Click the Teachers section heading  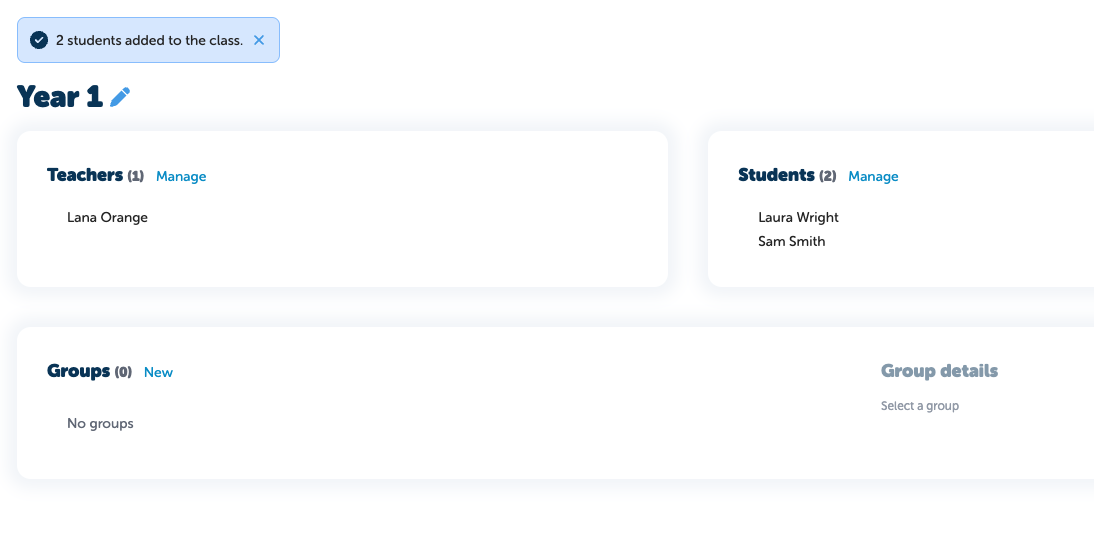click(85, 174)
